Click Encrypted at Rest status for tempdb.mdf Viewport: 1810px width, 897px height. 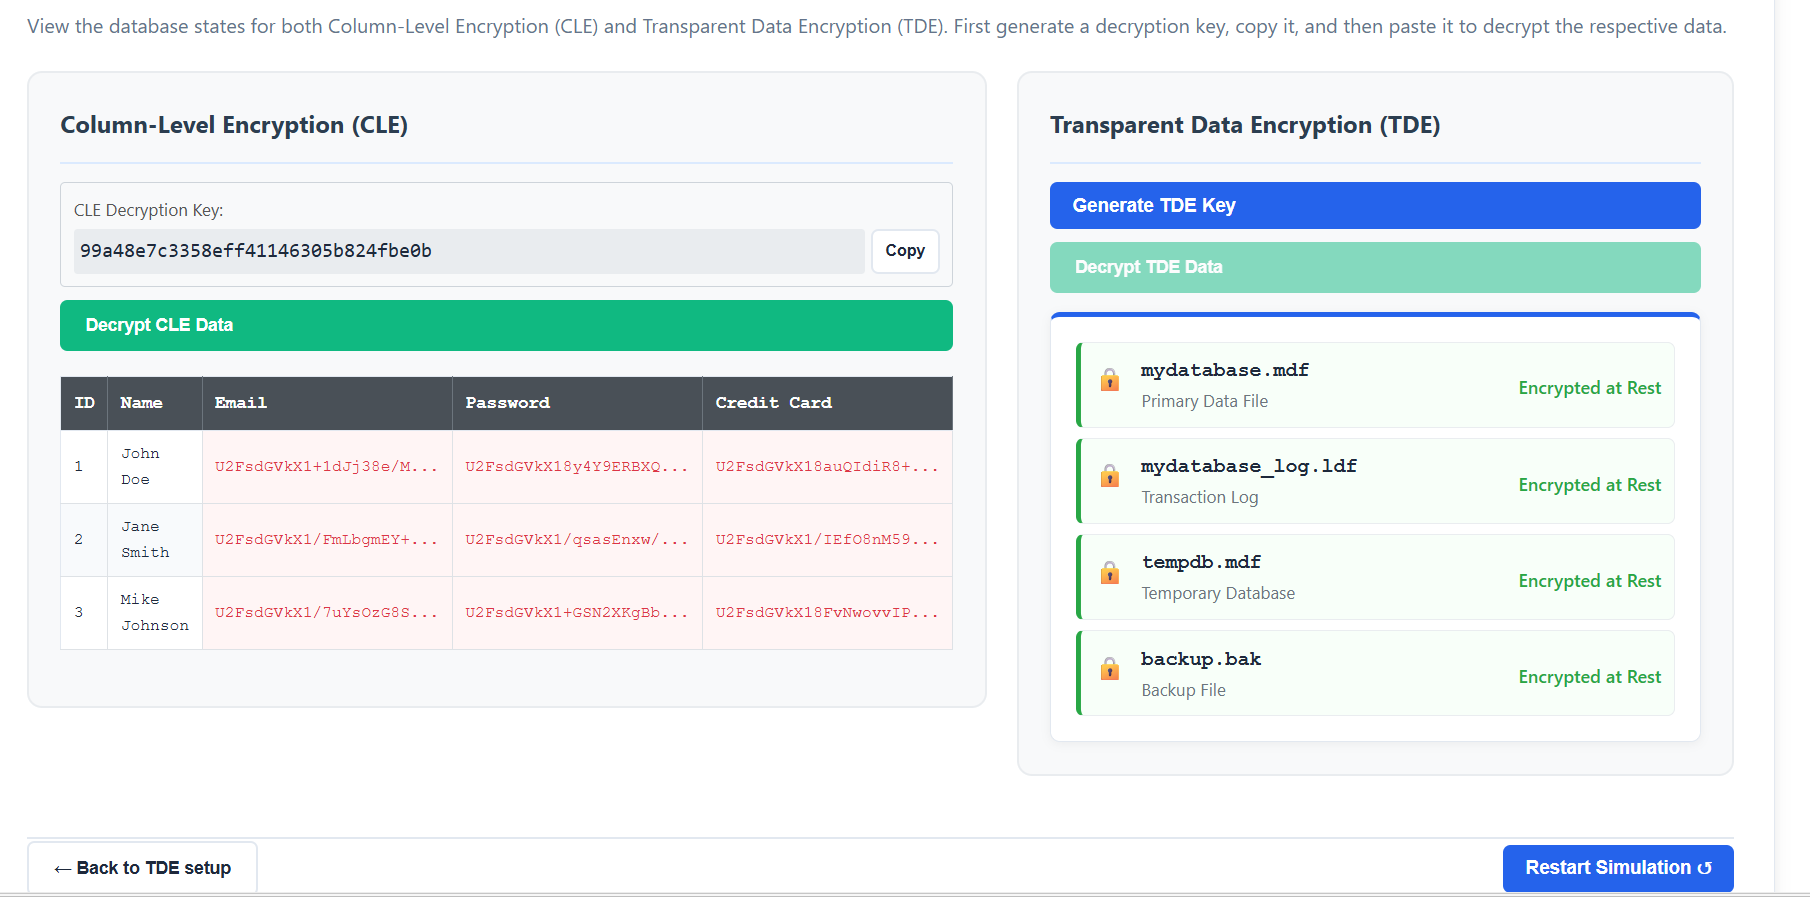point(1589,581)
